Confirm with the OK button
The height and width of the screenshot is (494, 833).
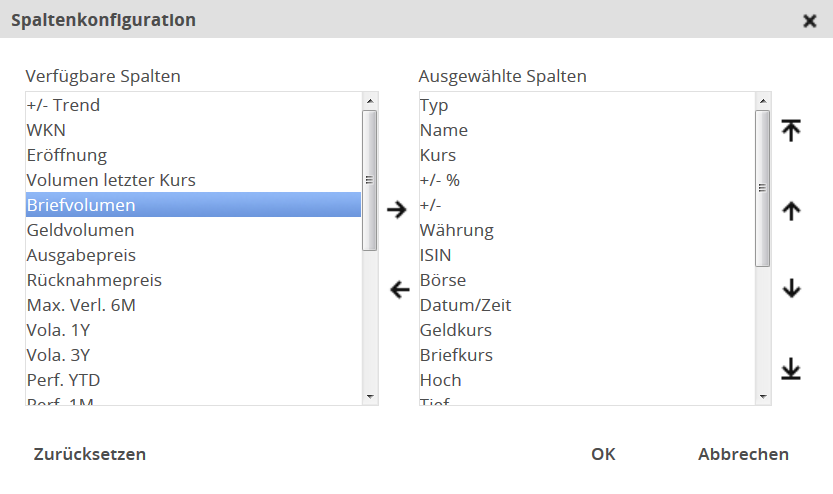603,454
